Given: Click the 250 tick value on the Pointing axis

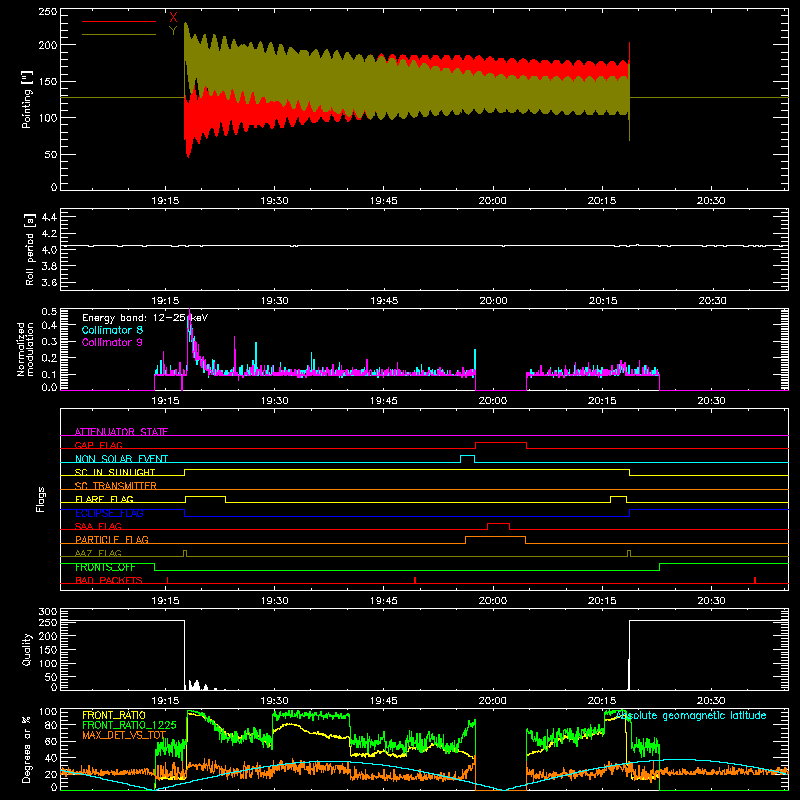Looking at the screenshot, I should (x=48, y=11).
